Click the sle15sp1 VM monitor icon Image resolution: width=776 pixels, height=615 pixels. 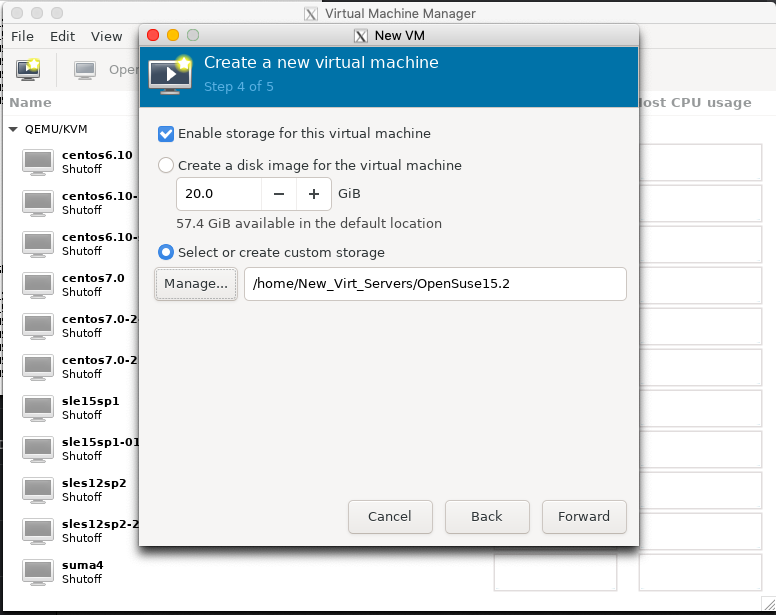coord(38,408)
